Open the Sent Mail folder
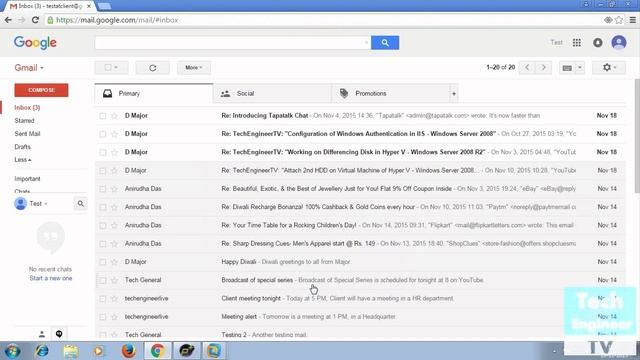This screenshot has height=360, width=640. 27,133
